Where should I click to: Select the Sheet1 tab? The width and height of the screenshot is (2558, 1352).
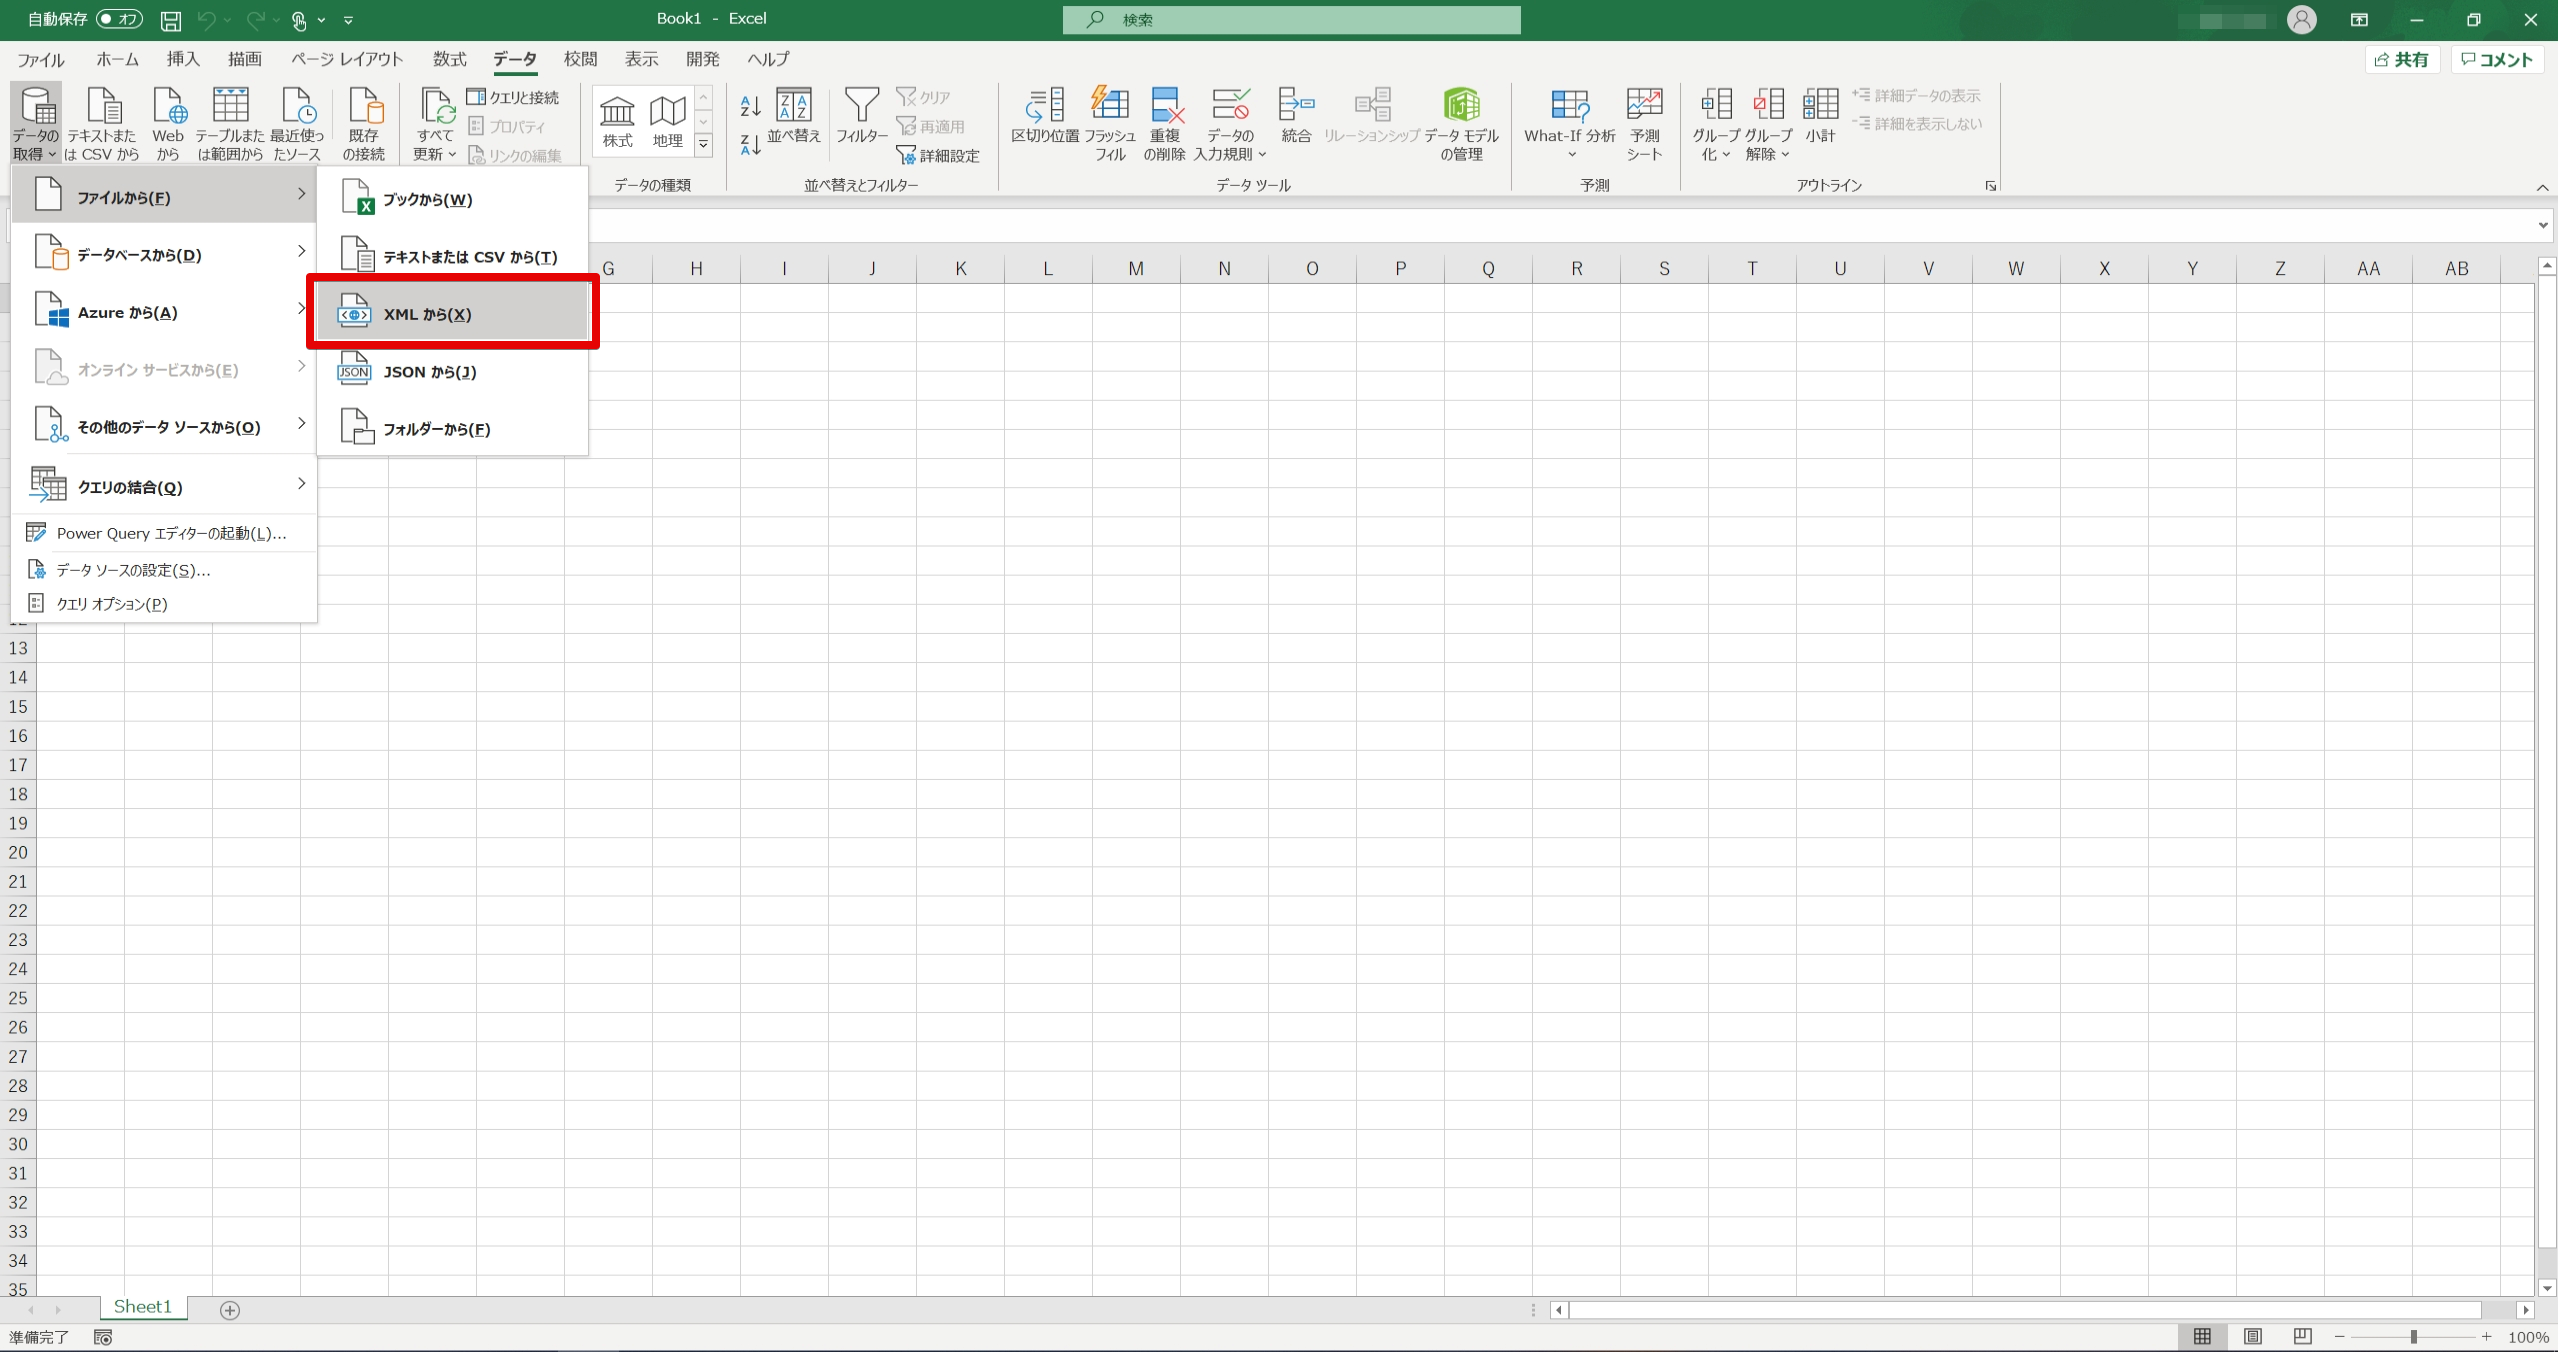coord(142,1307)
